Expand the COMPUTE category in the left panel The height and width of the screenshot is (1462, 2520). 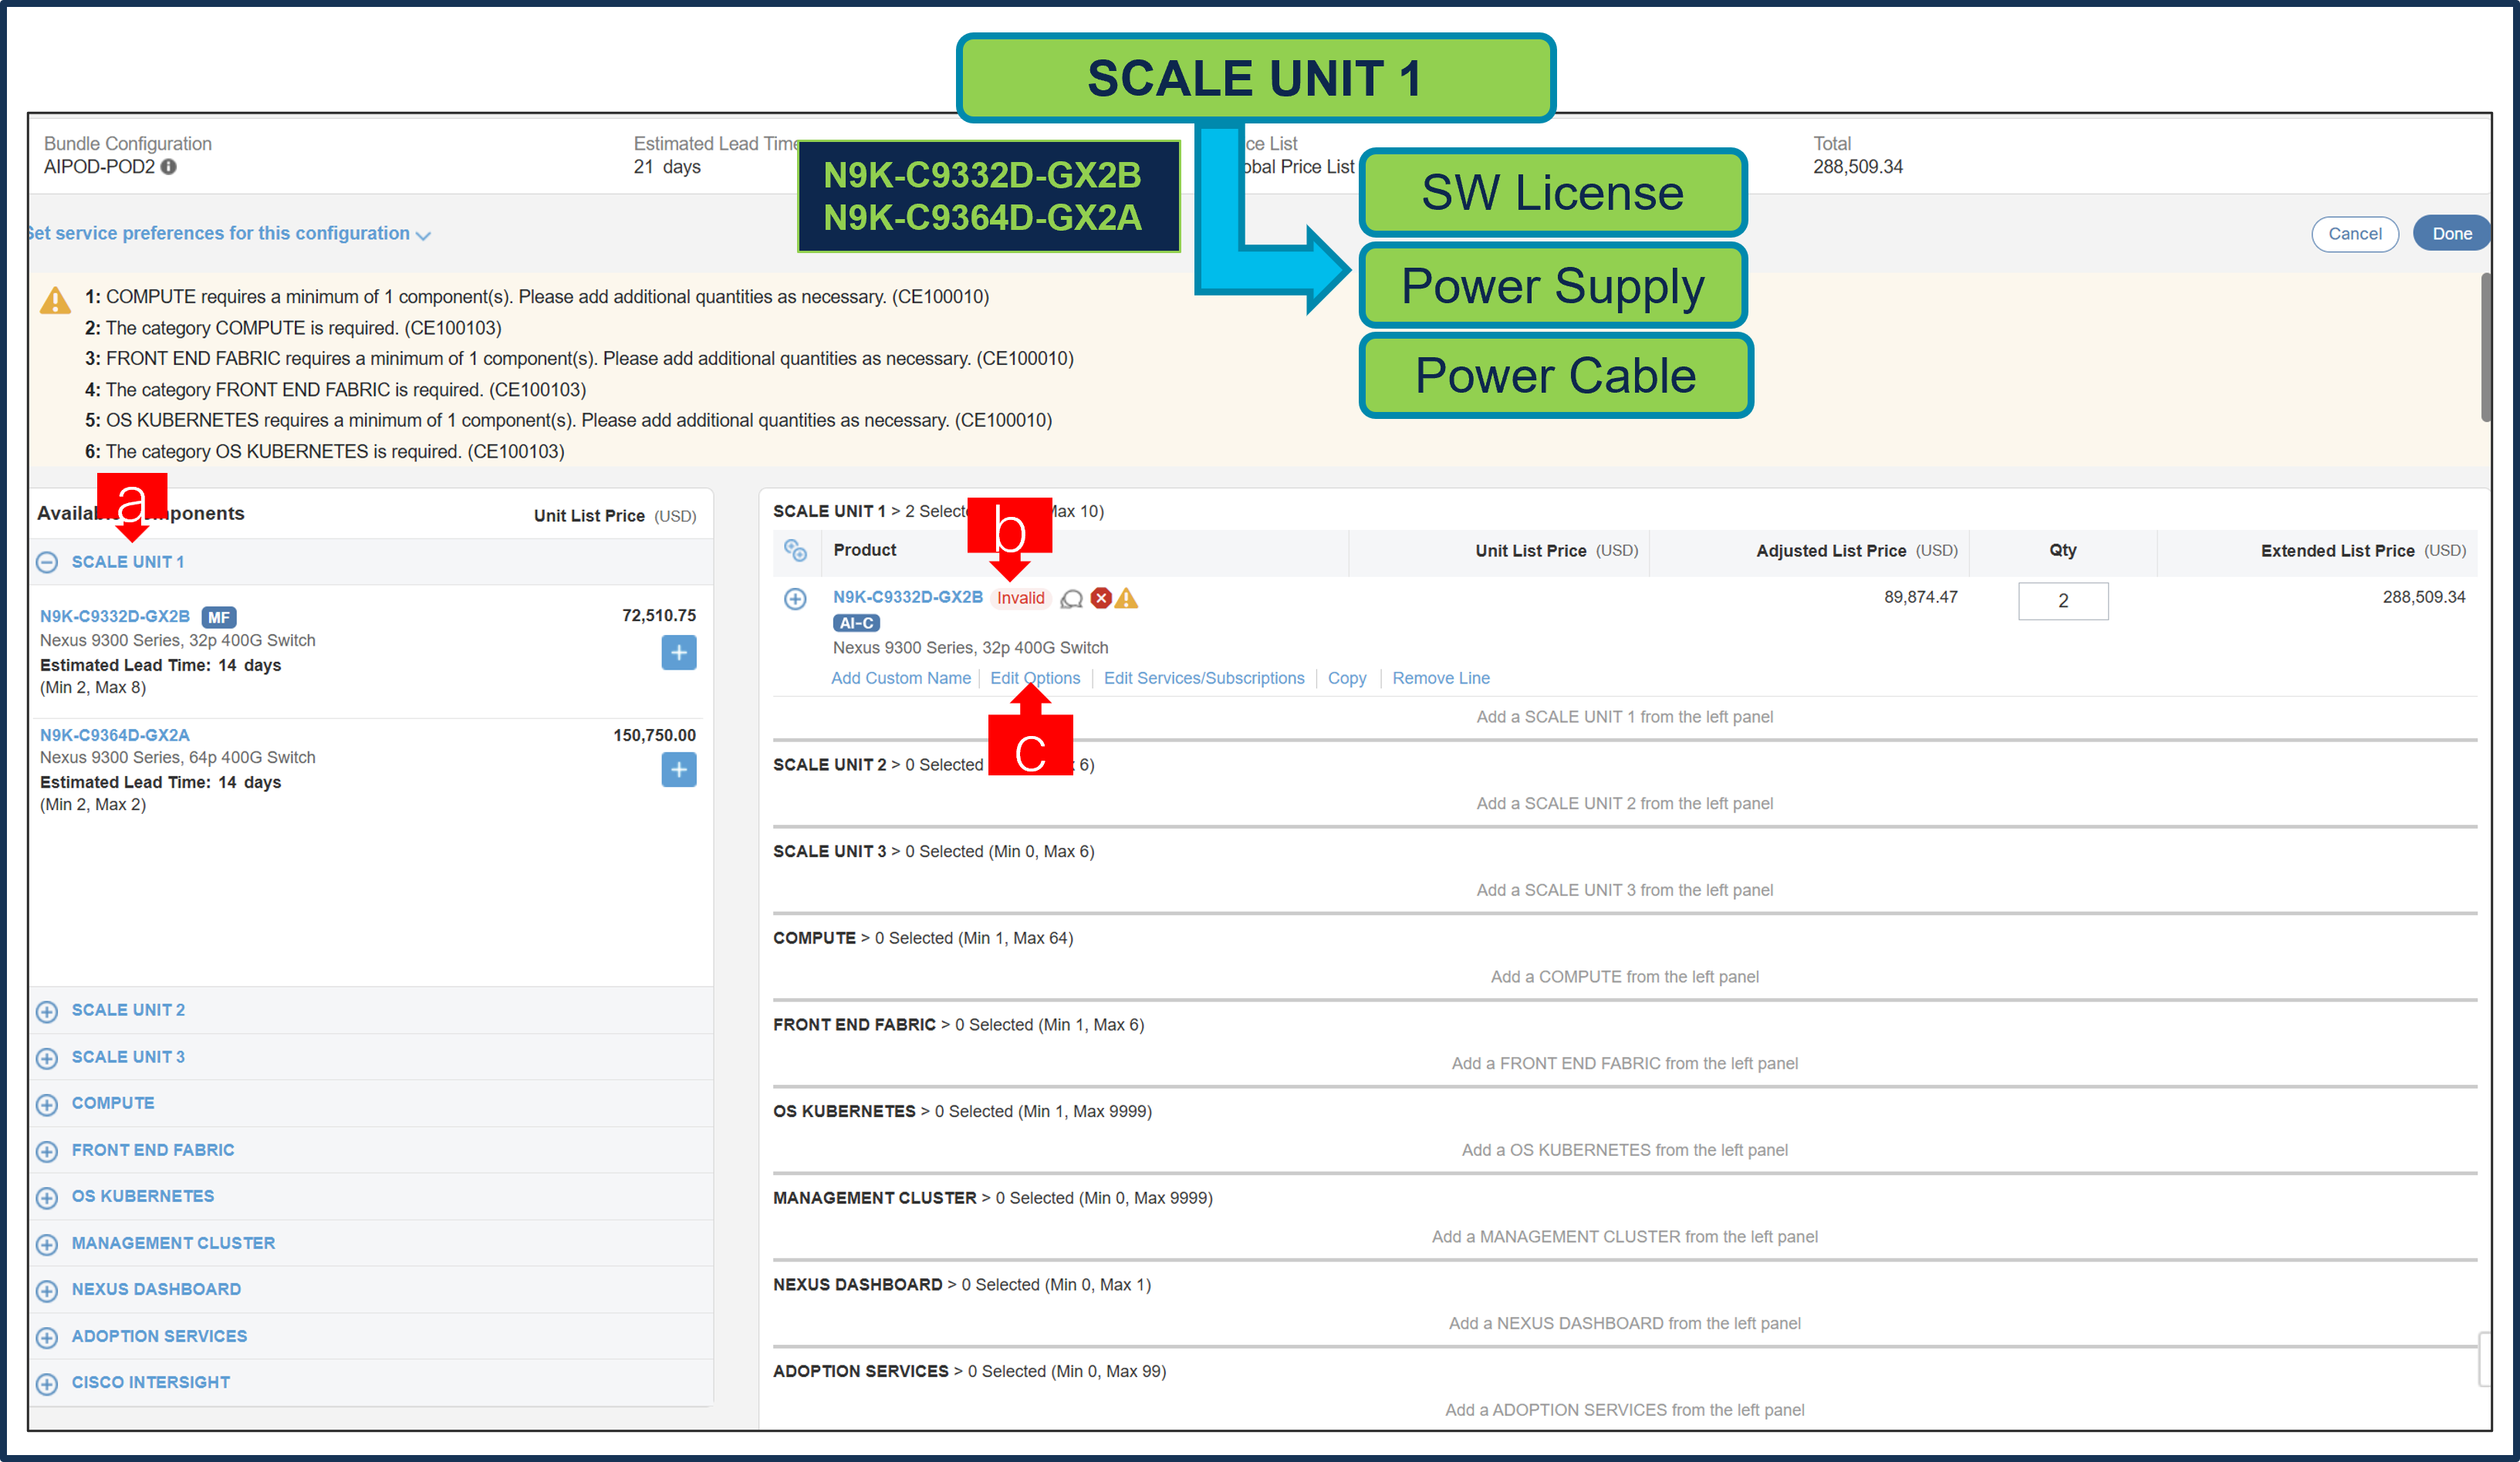(47, 1104)
